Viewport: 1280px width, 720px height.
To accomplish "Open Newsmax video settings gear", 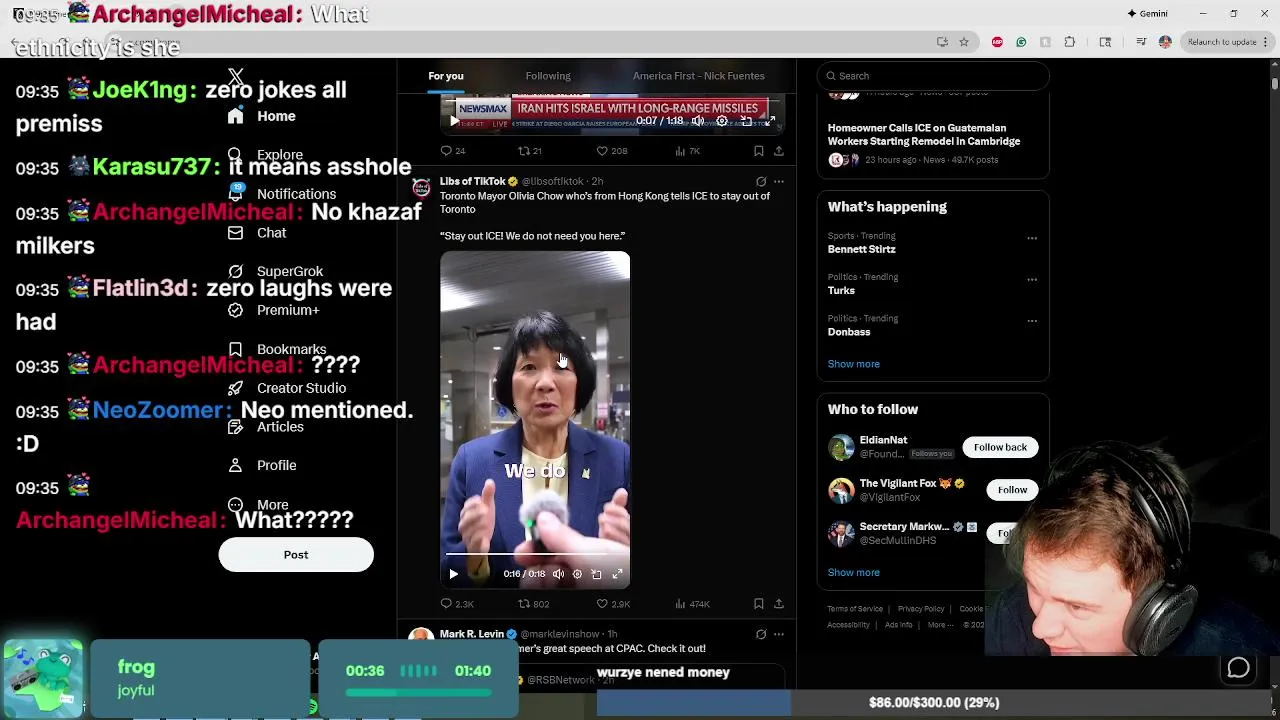I will pyautogui.click(x=722, y=121).
